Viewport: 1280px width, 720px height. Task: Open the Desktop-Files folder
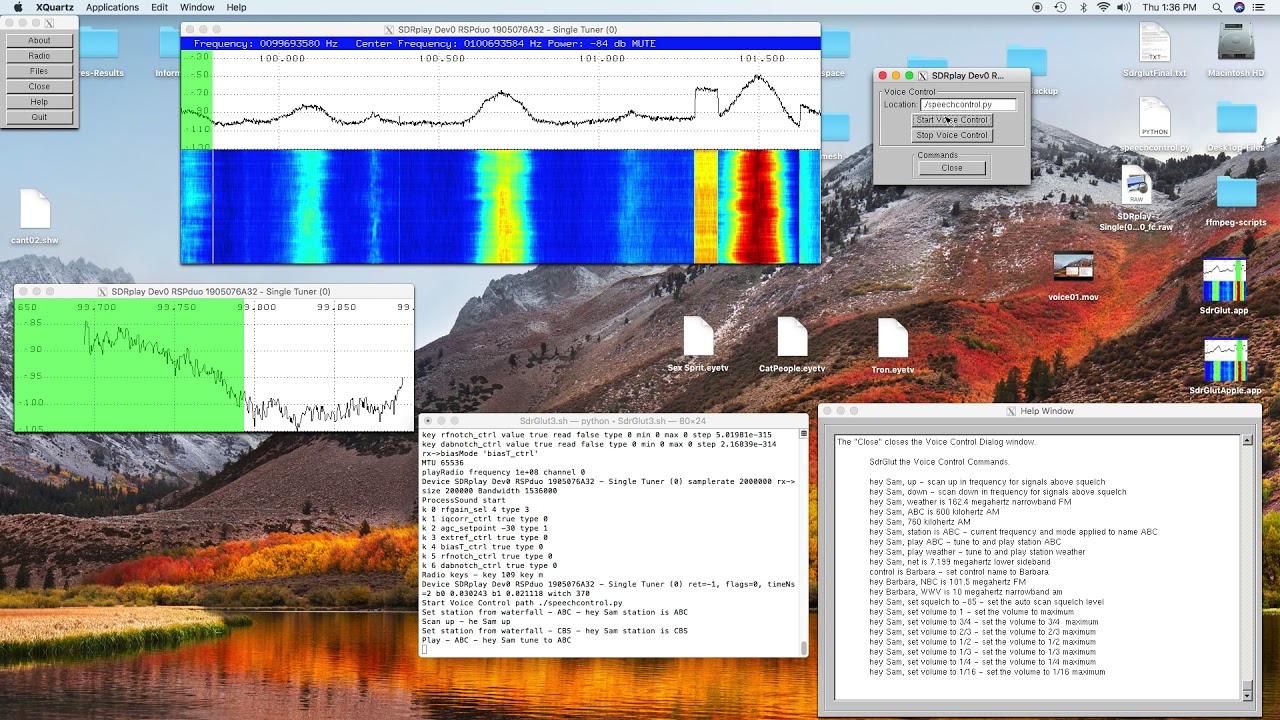[1236, 118]
